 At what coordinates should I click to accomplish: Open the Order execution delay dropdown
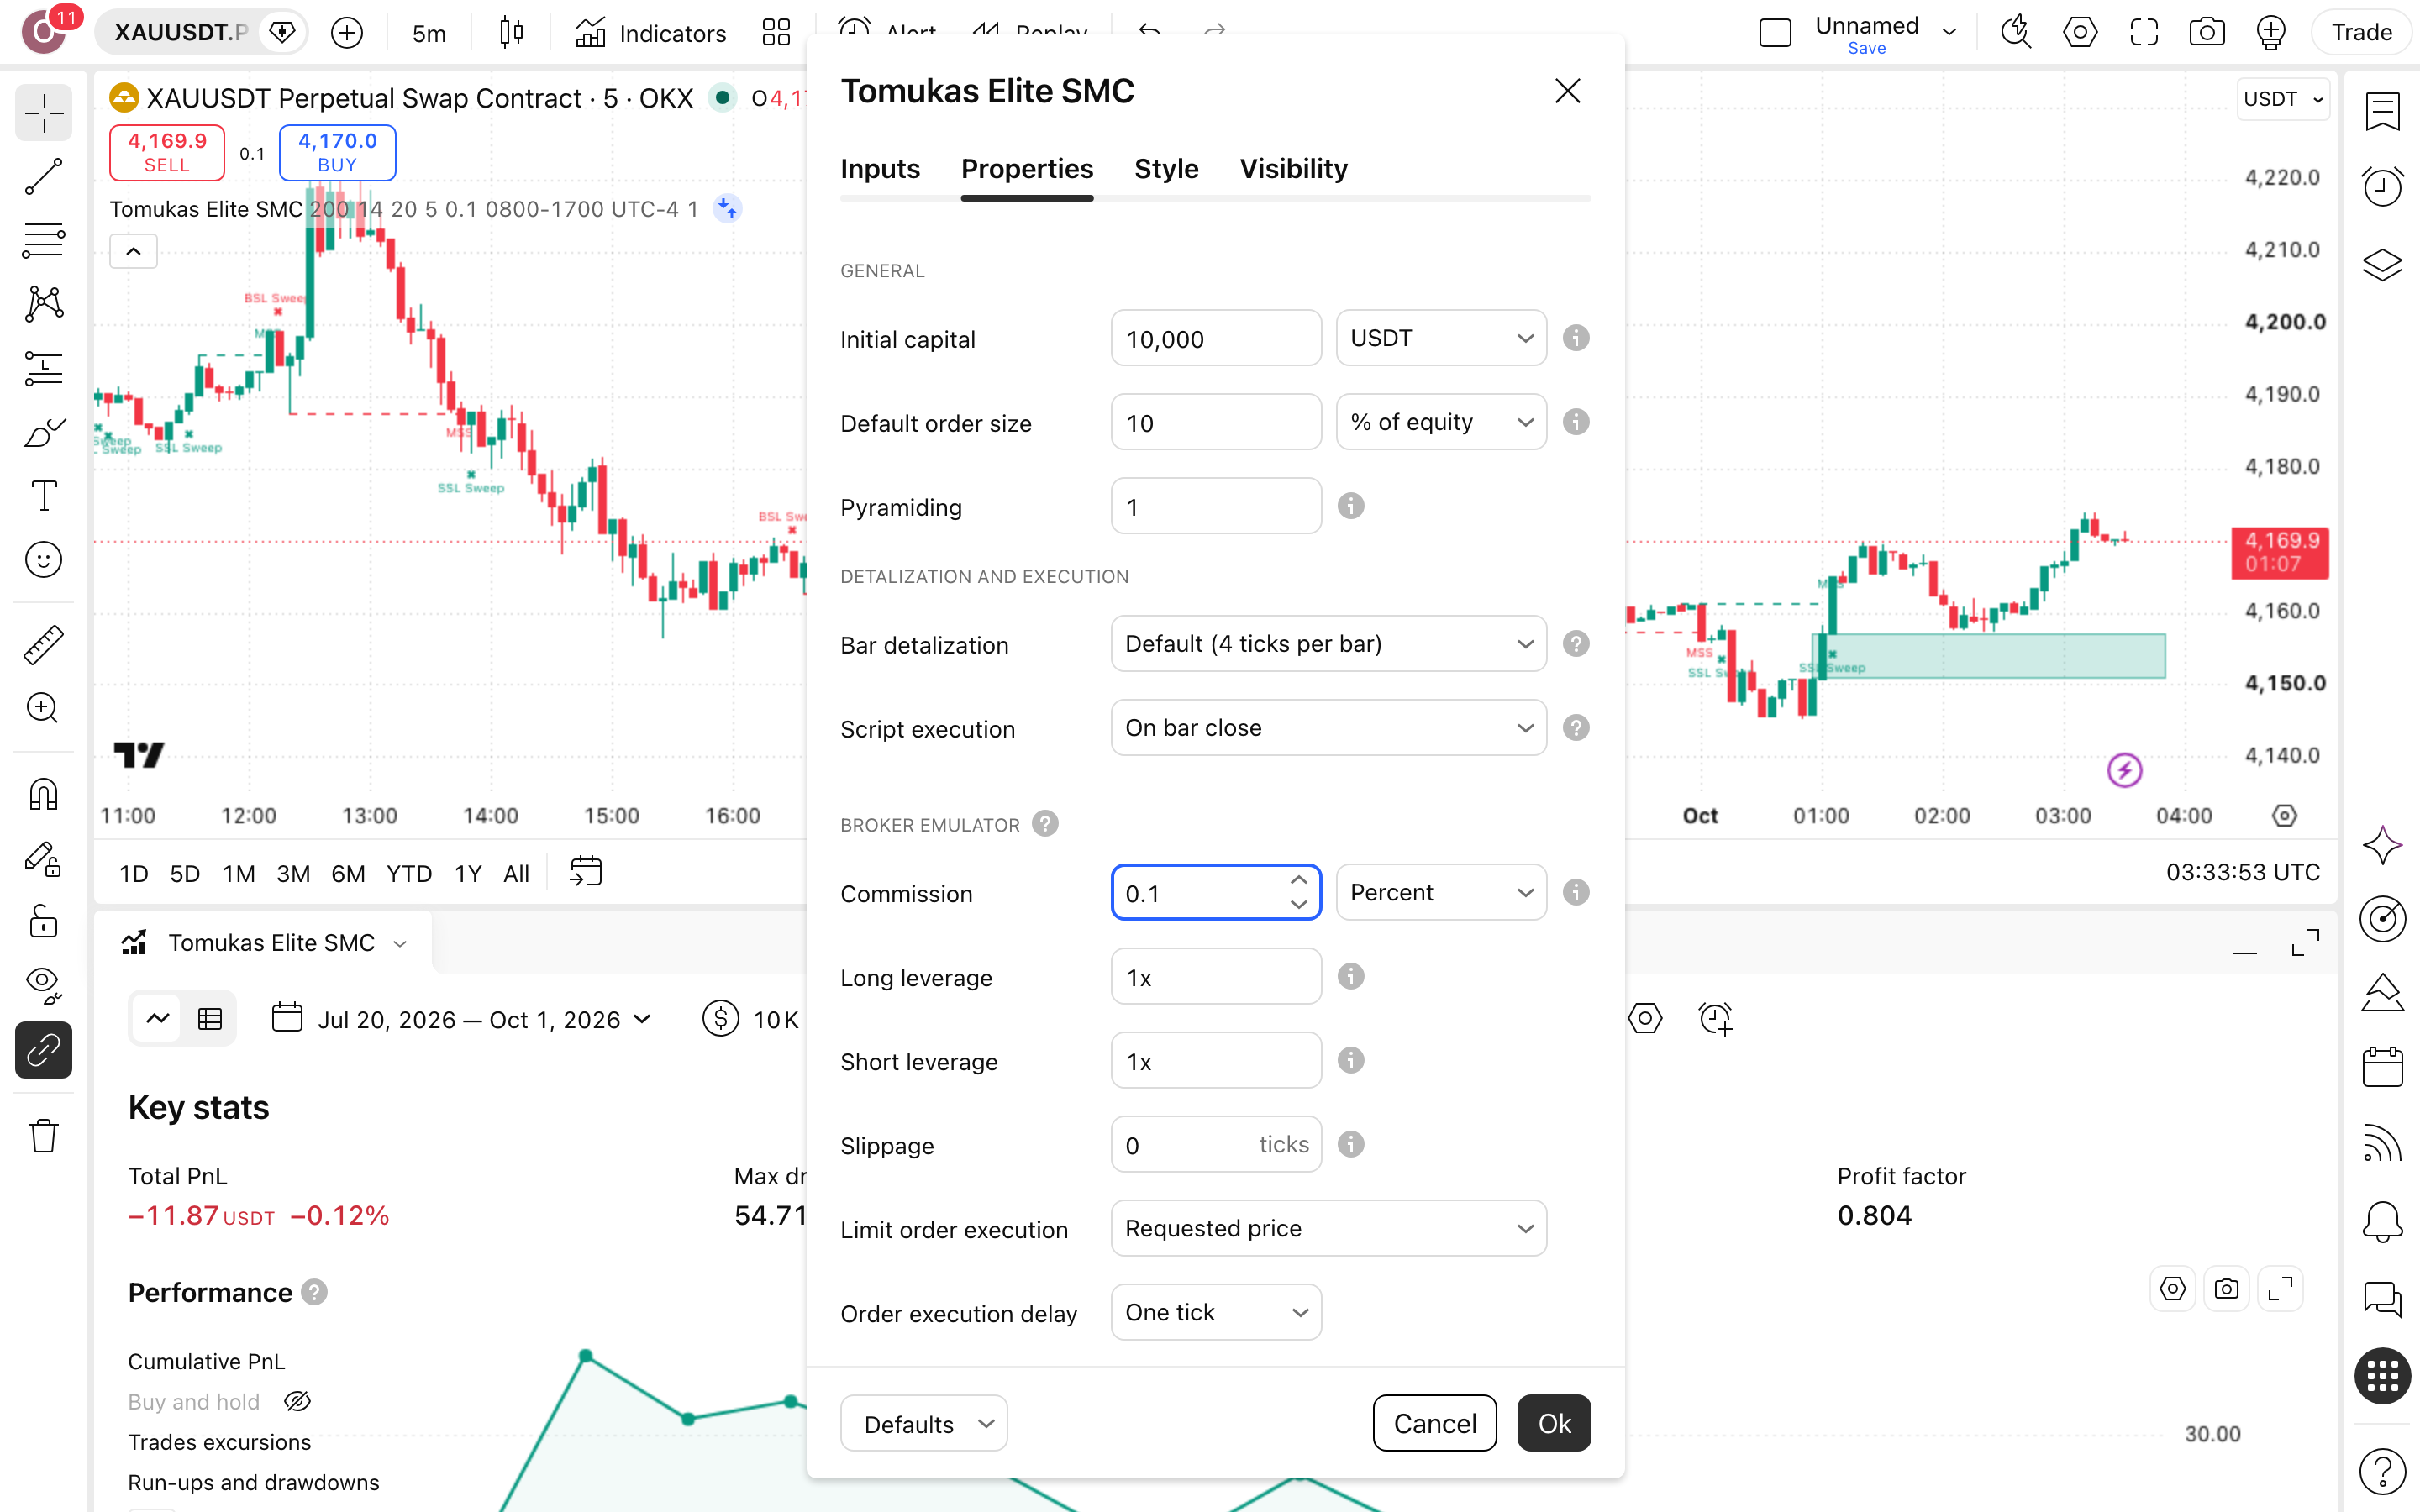pyautogui.click(x=1216, y=1312)
